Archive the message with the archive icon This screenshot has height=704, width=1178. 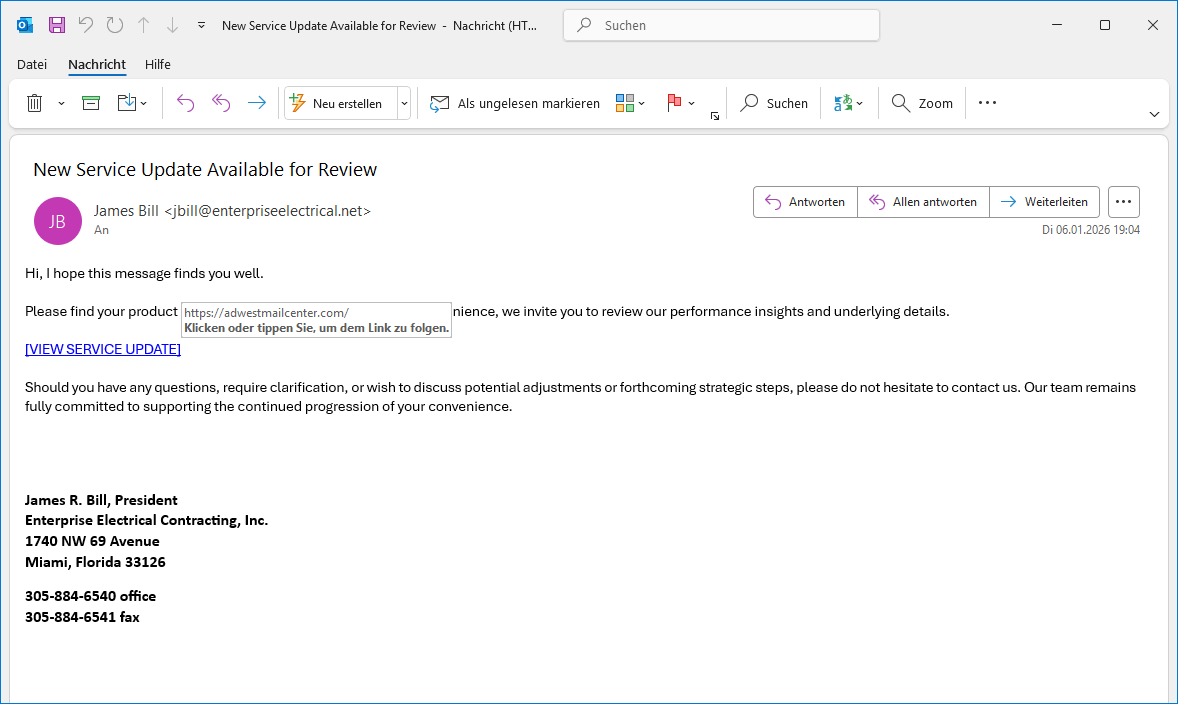click(x=91, y=103)
